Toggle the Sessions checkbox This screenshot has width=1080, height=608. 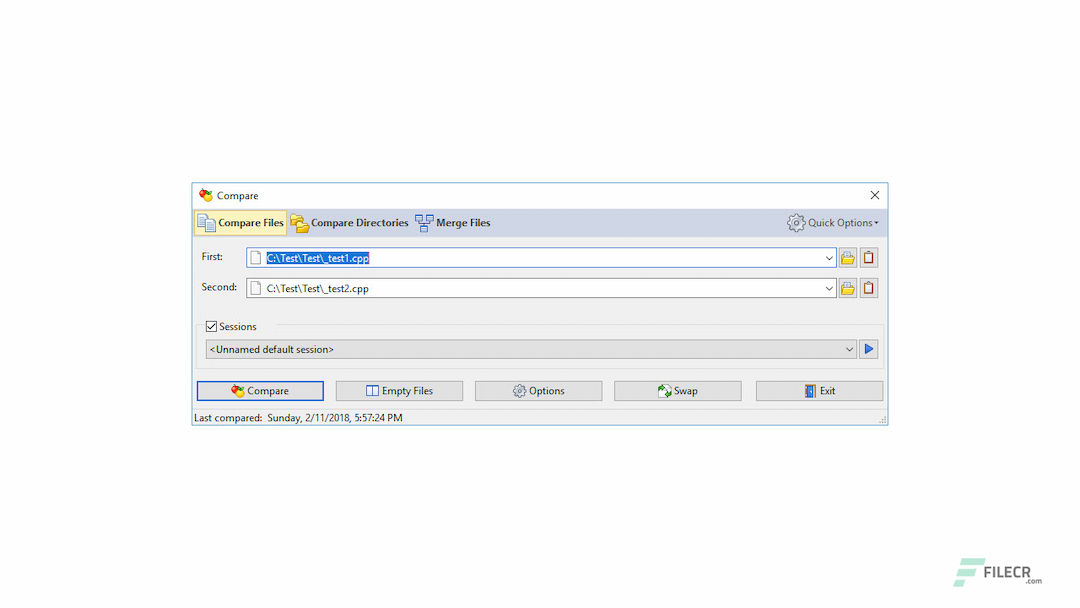[x=211, y=326]
